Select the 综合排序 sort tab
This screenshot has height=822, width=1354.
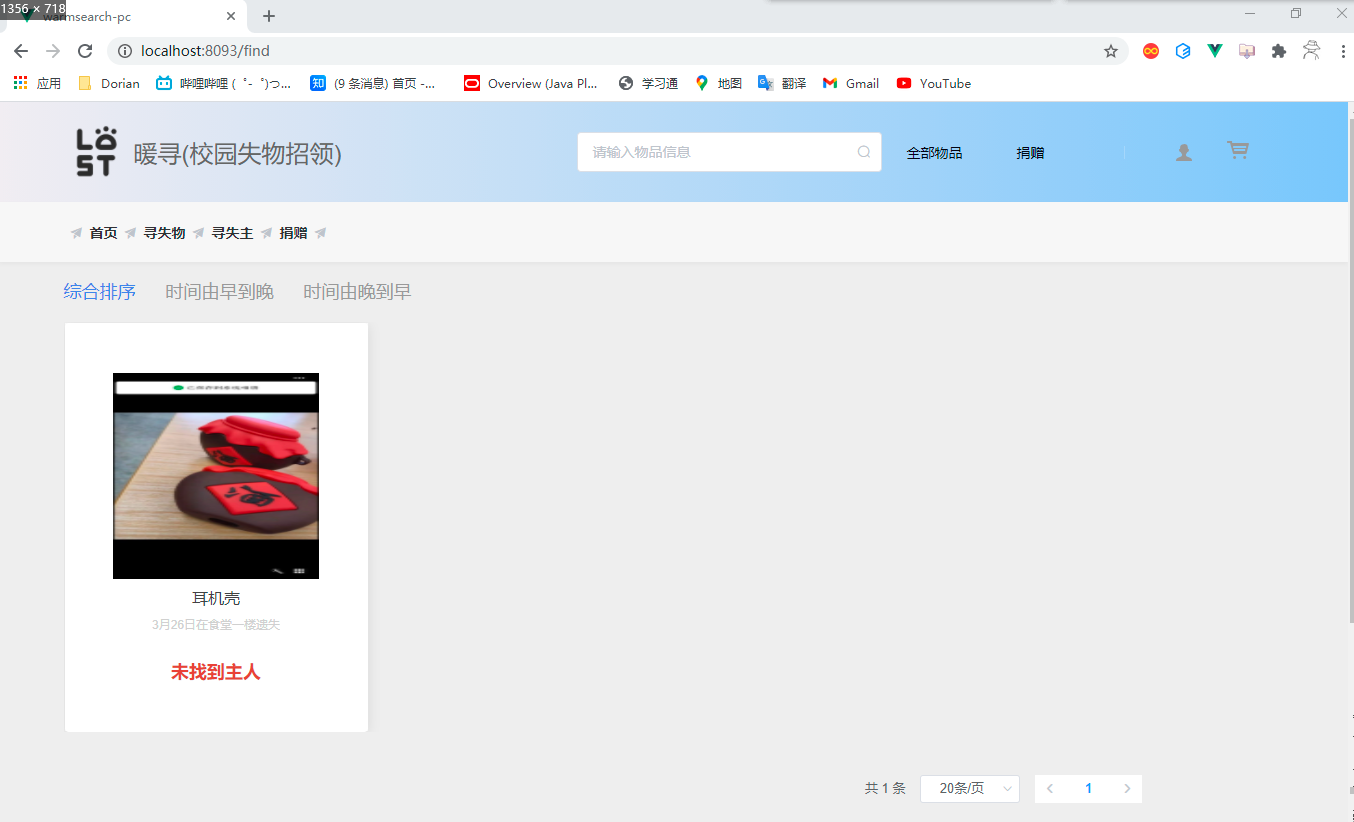(x=100, y=292)
